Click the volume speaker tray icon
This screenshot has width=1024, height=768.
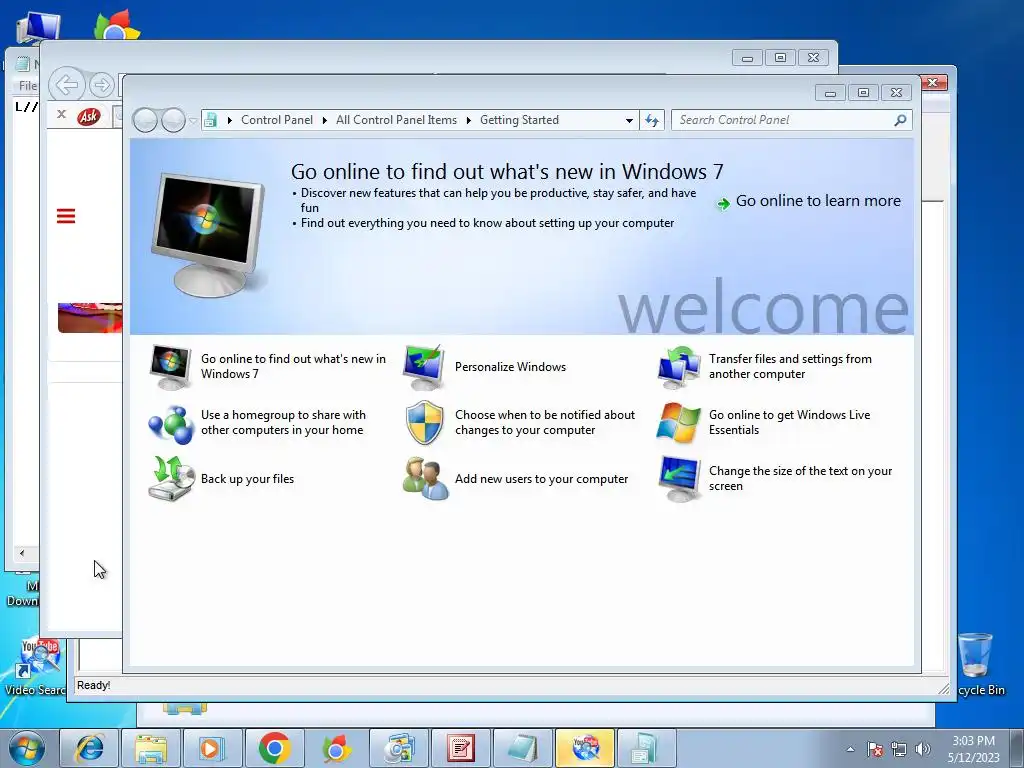coord(923,748)
